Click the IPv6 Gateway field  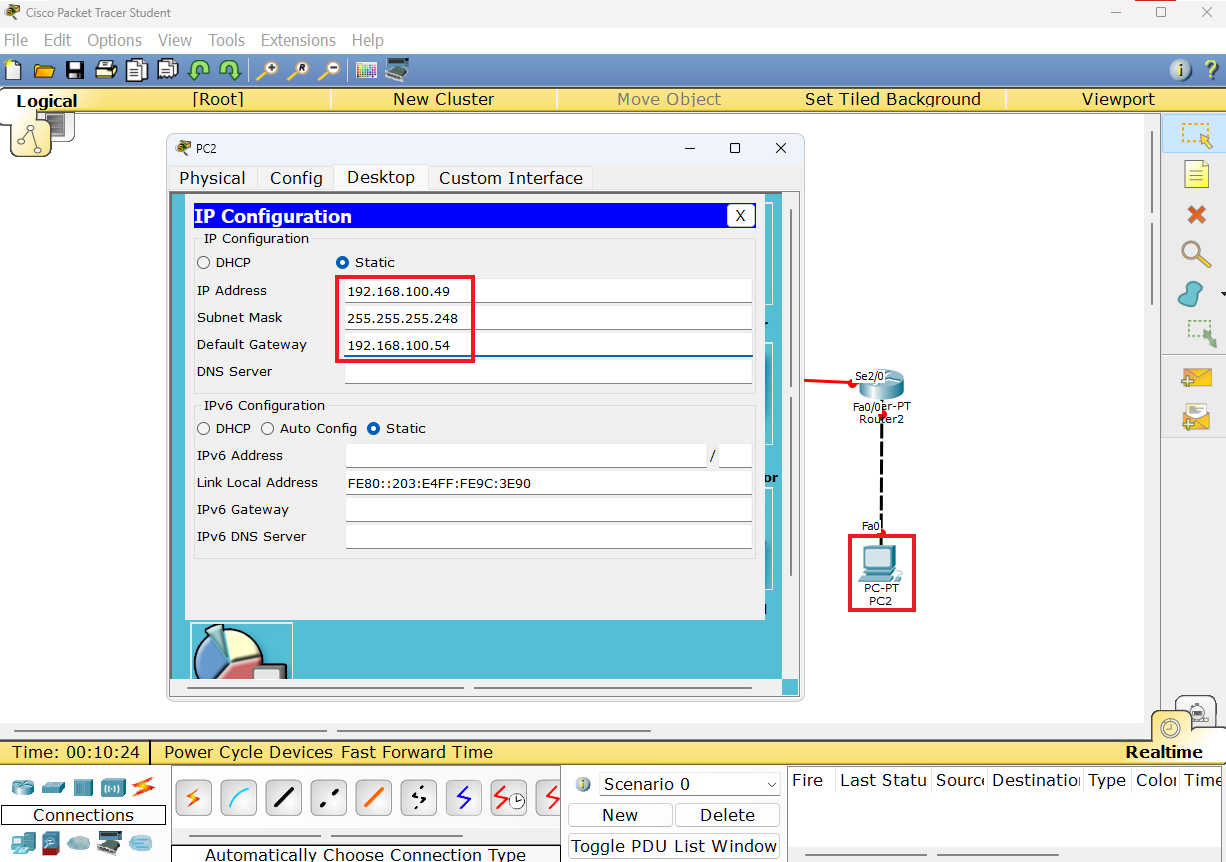548,510
